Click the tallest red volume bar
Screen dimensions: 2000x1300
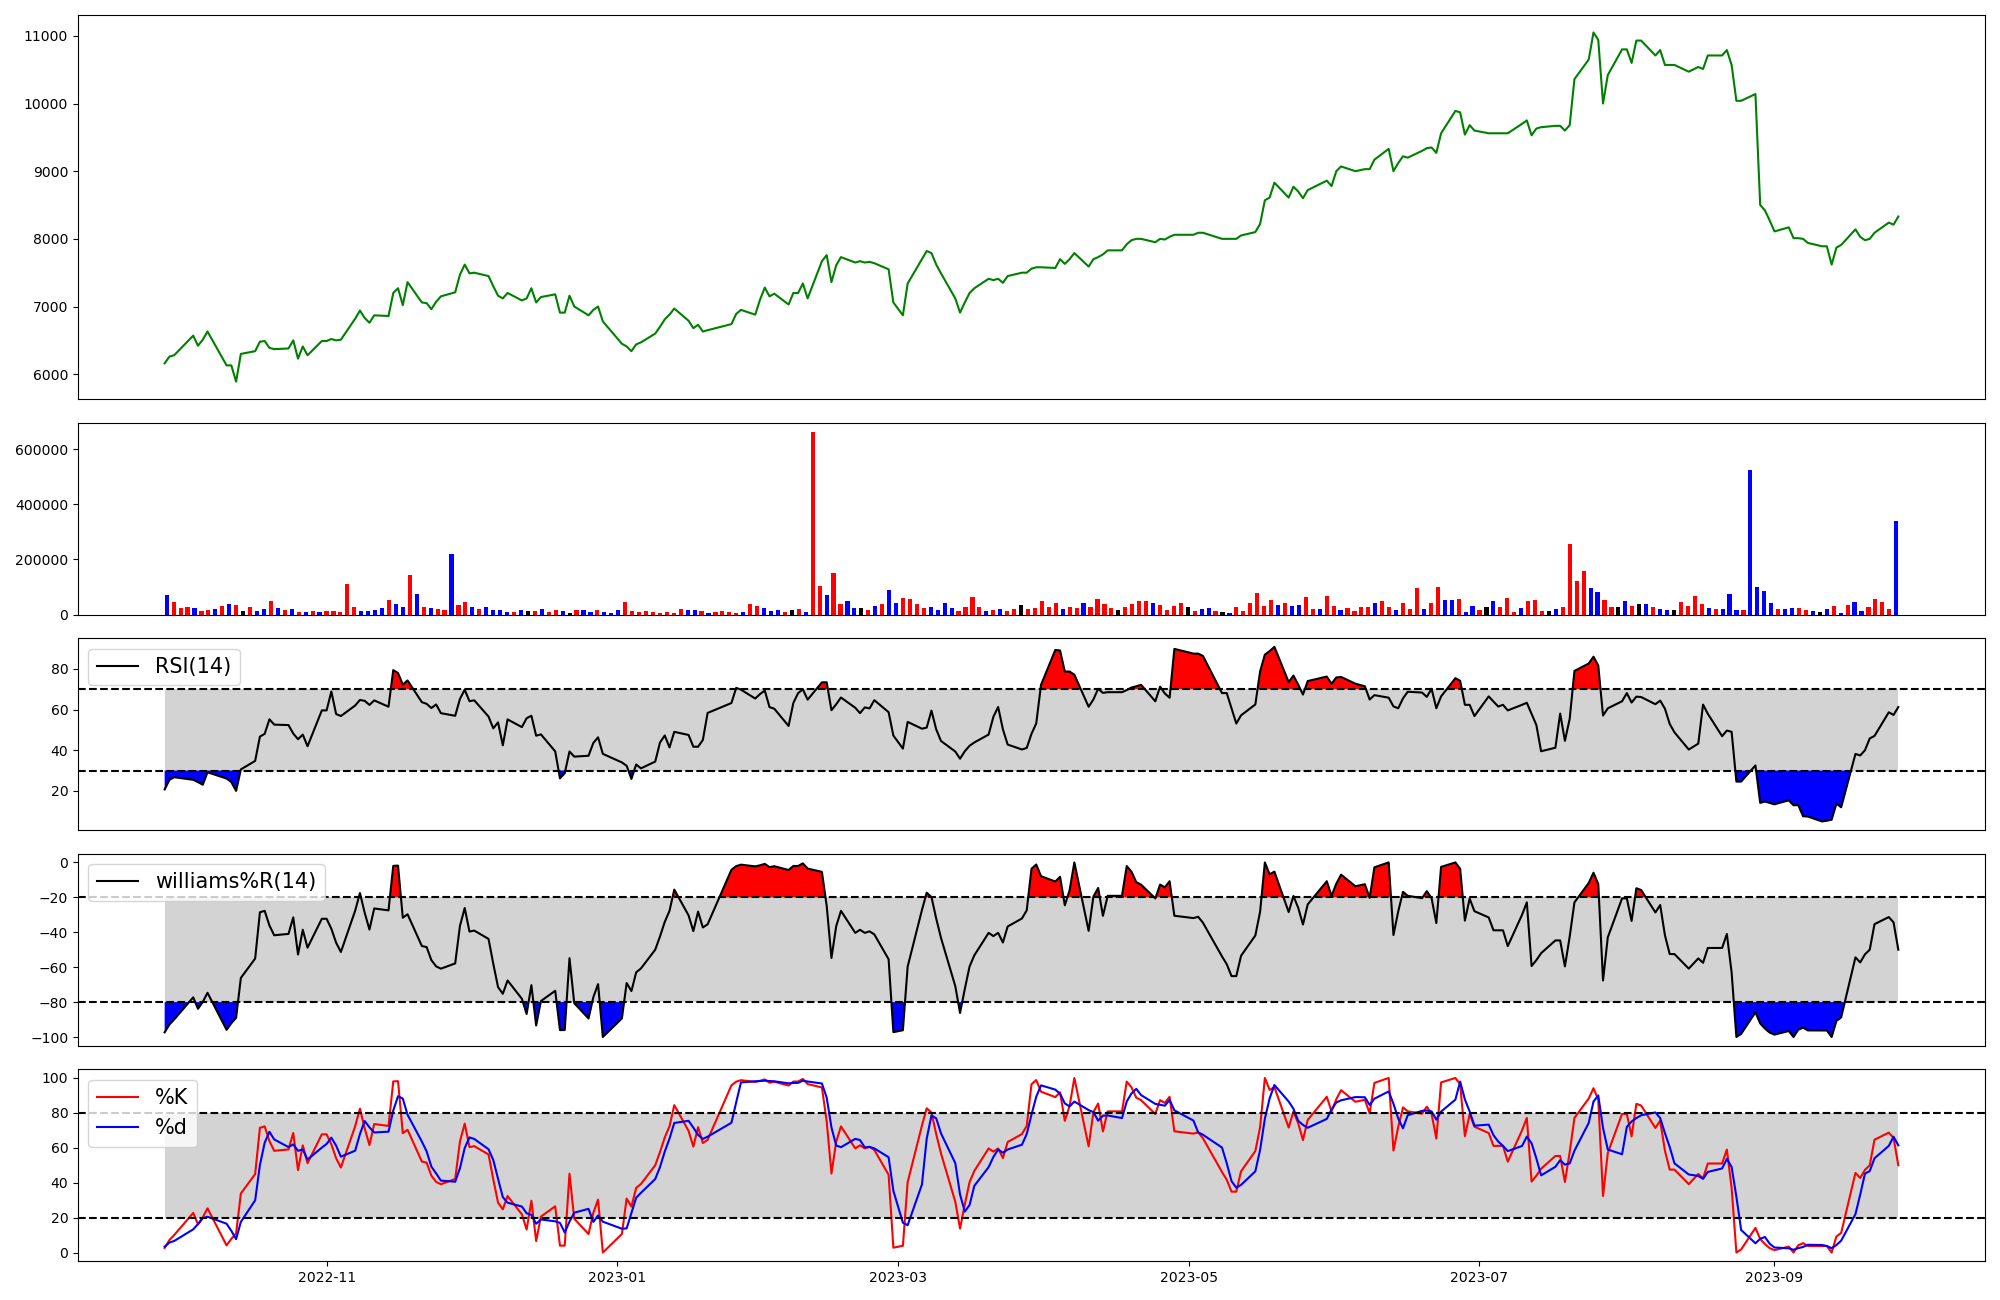(x=813, y=525)
